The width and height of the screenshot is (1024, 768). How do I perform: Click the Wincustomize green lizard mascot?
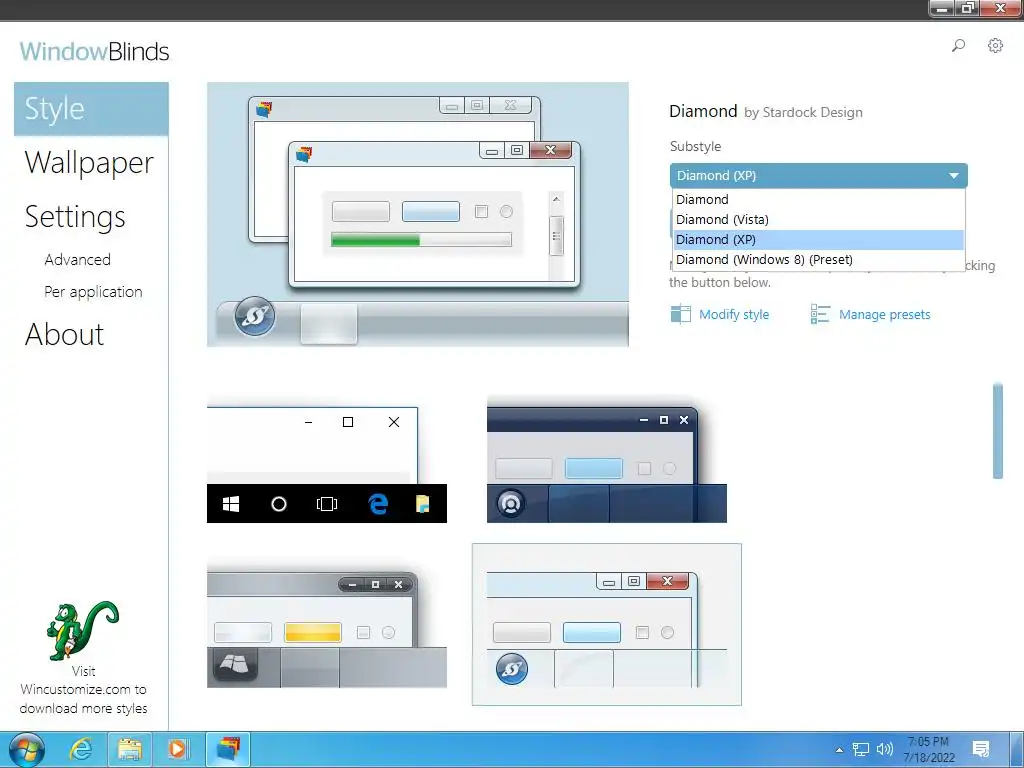83,630
